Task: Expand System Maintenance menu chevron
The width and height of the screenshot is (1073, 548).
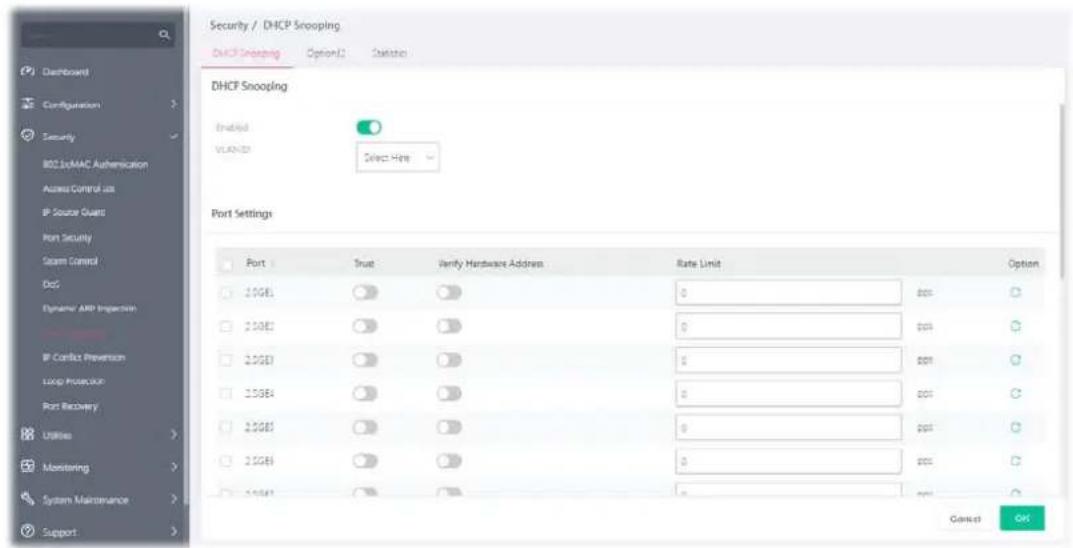Action: [174, 499]
